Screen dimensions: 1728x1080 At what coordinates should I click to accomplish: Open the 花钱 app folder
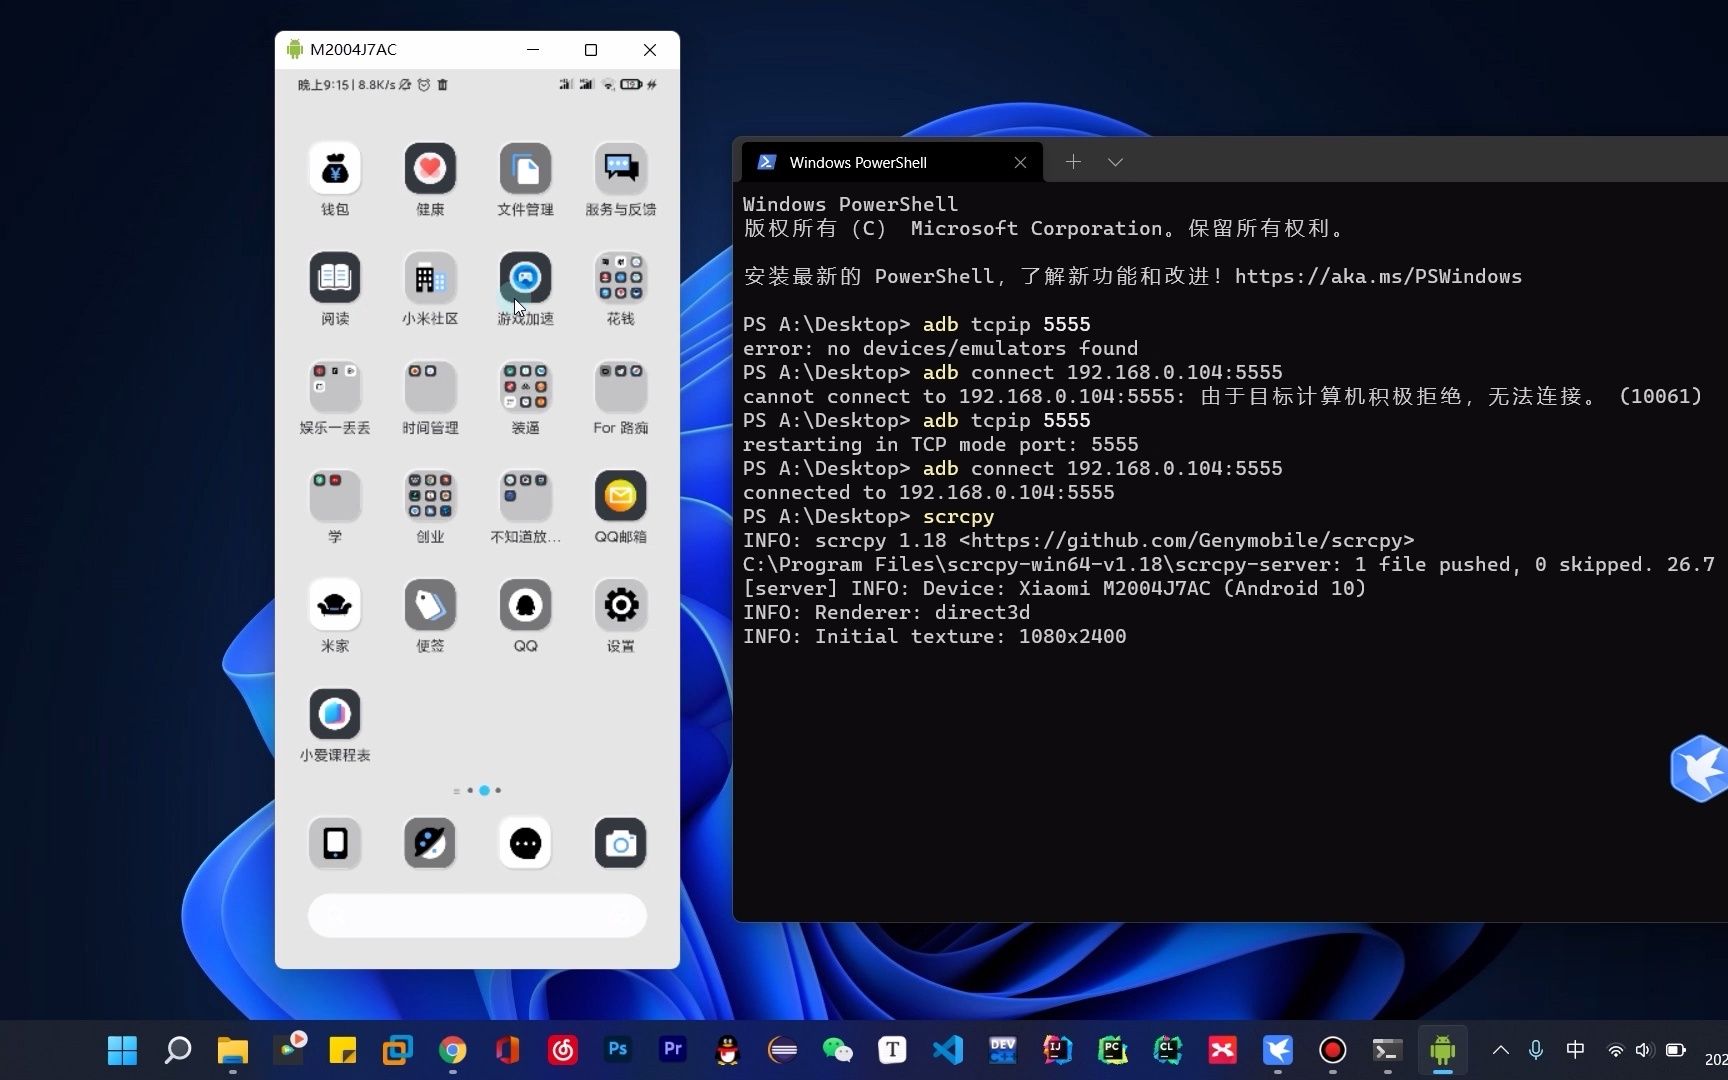[620, 278]
